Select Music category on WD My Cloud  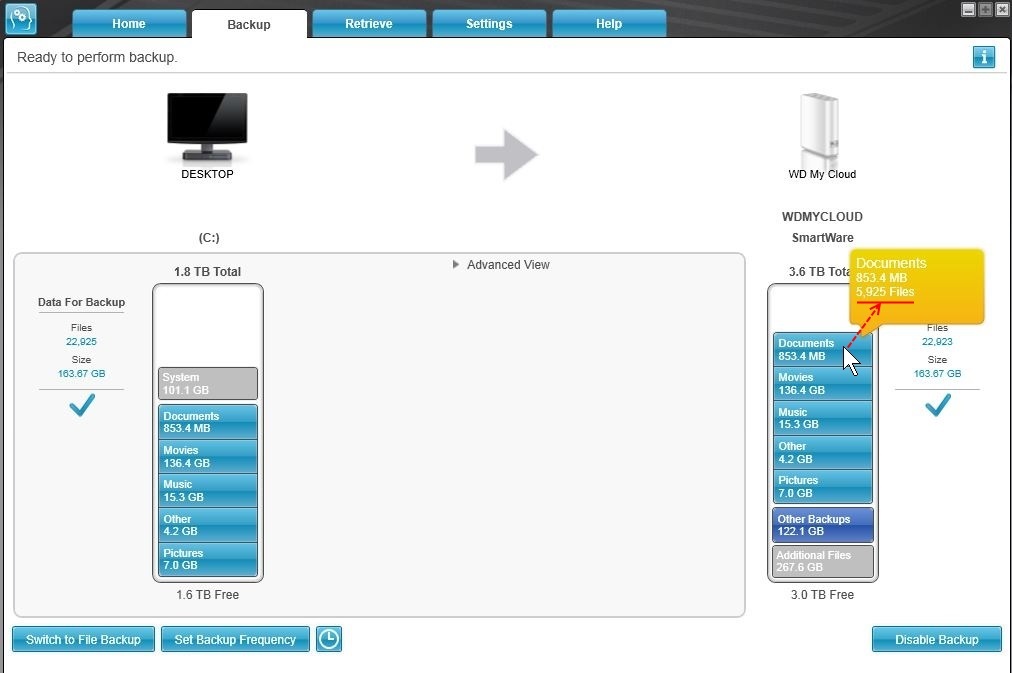coord(822,418)
